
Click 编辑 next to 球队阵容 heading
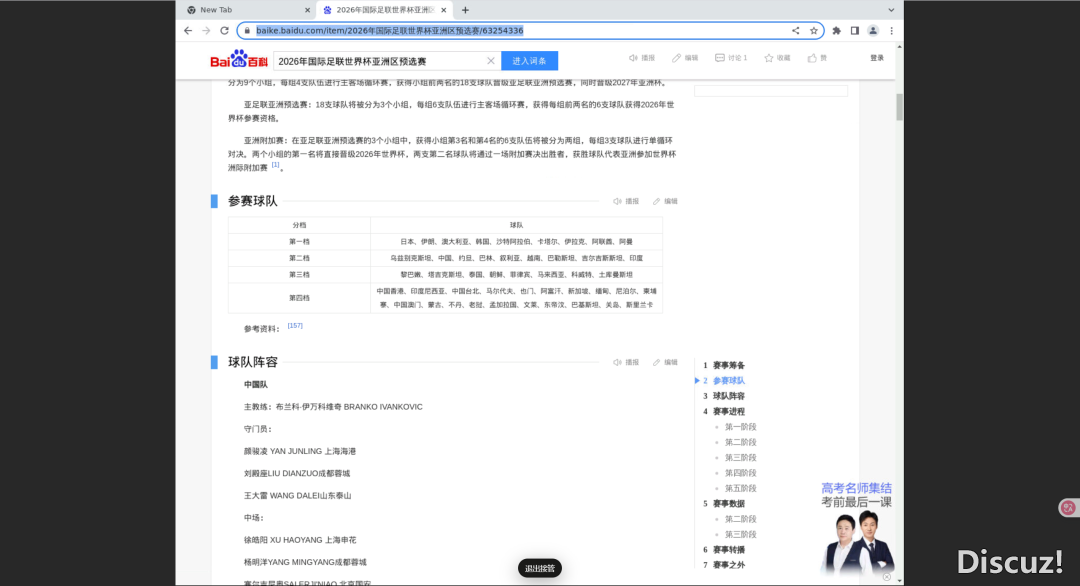pos(665,362)
